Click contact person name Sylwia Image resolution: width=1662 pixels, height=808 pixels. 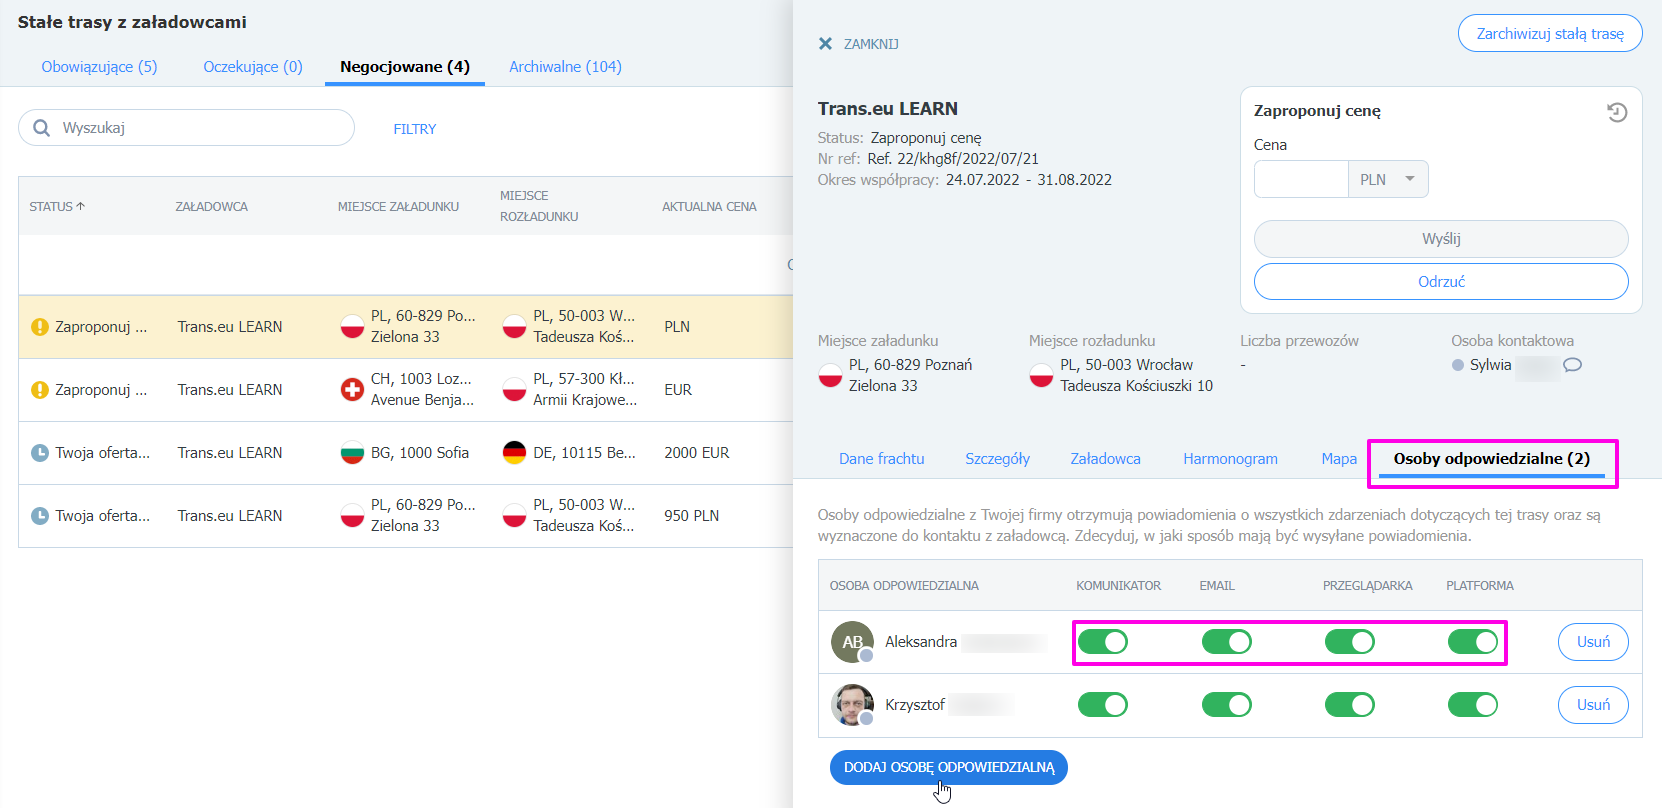1490,365
